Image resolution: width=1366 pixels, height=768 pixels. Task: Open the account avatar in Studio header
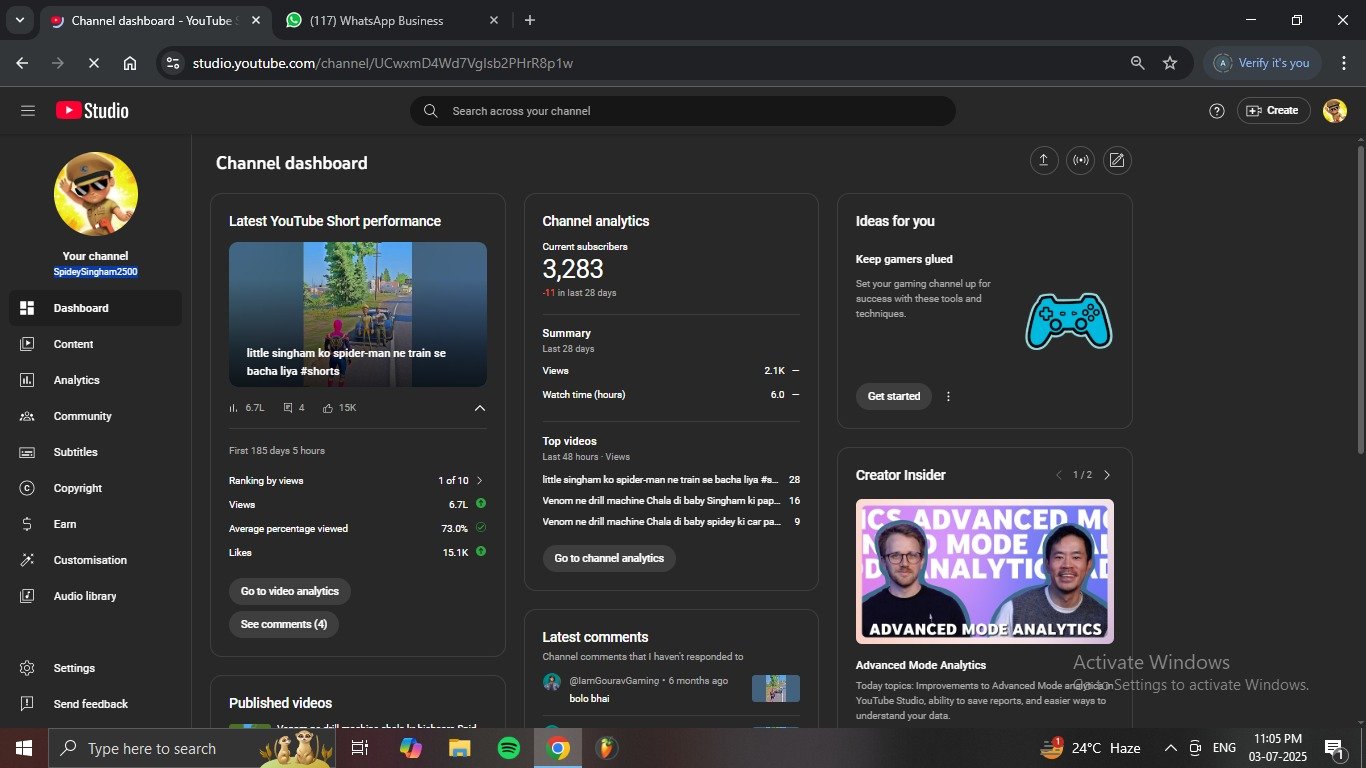(x=1335, y=111)
